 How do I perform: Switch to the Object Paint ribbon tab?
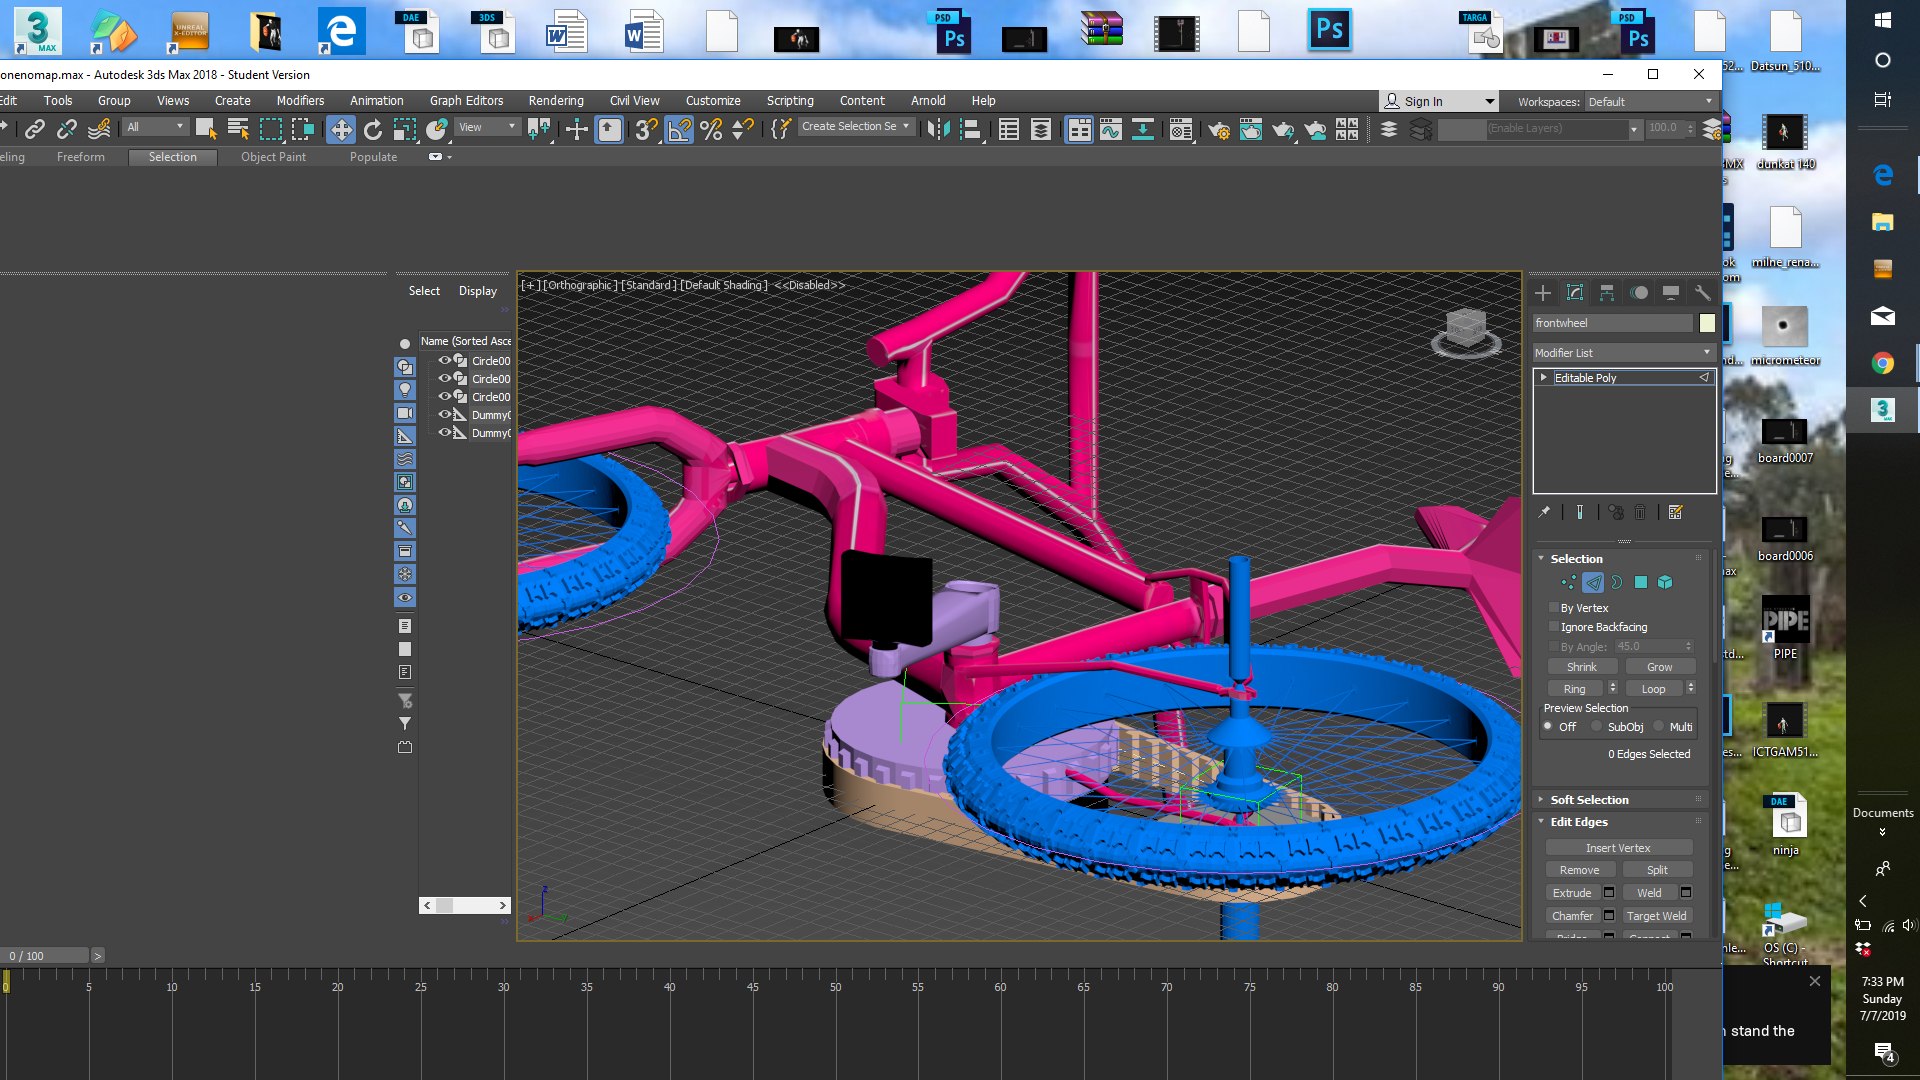point(273,157)
